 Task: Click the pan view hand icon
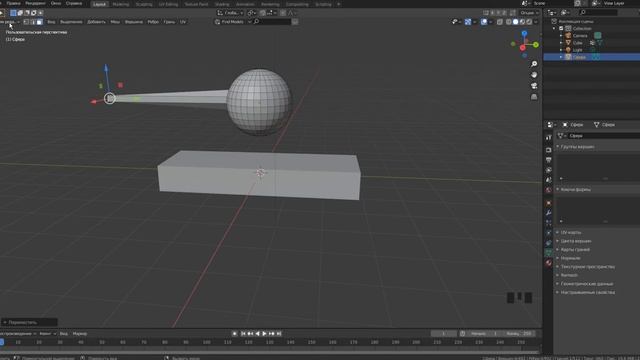[534, 75]
